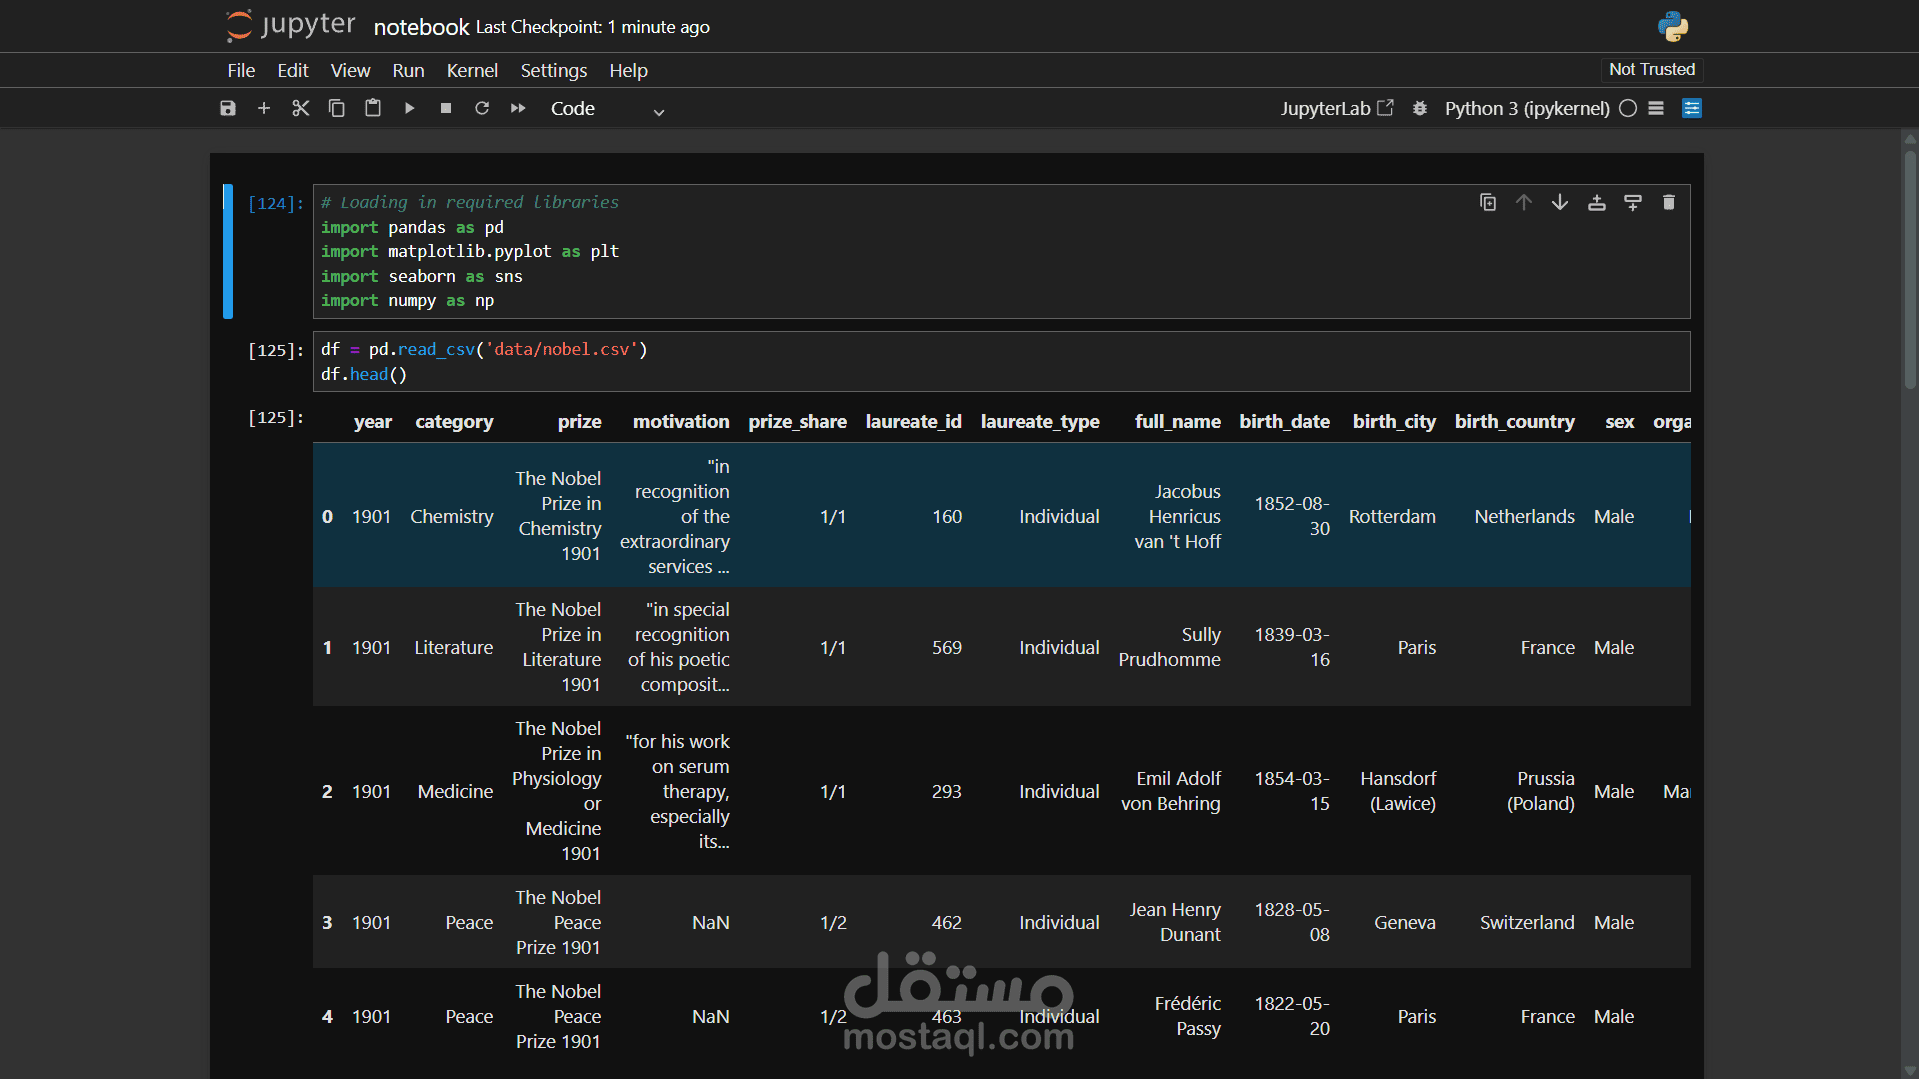Save the notebook with the floppy icon
The height and width of the screenshot is (1079, 1919).
coord(228,108)
